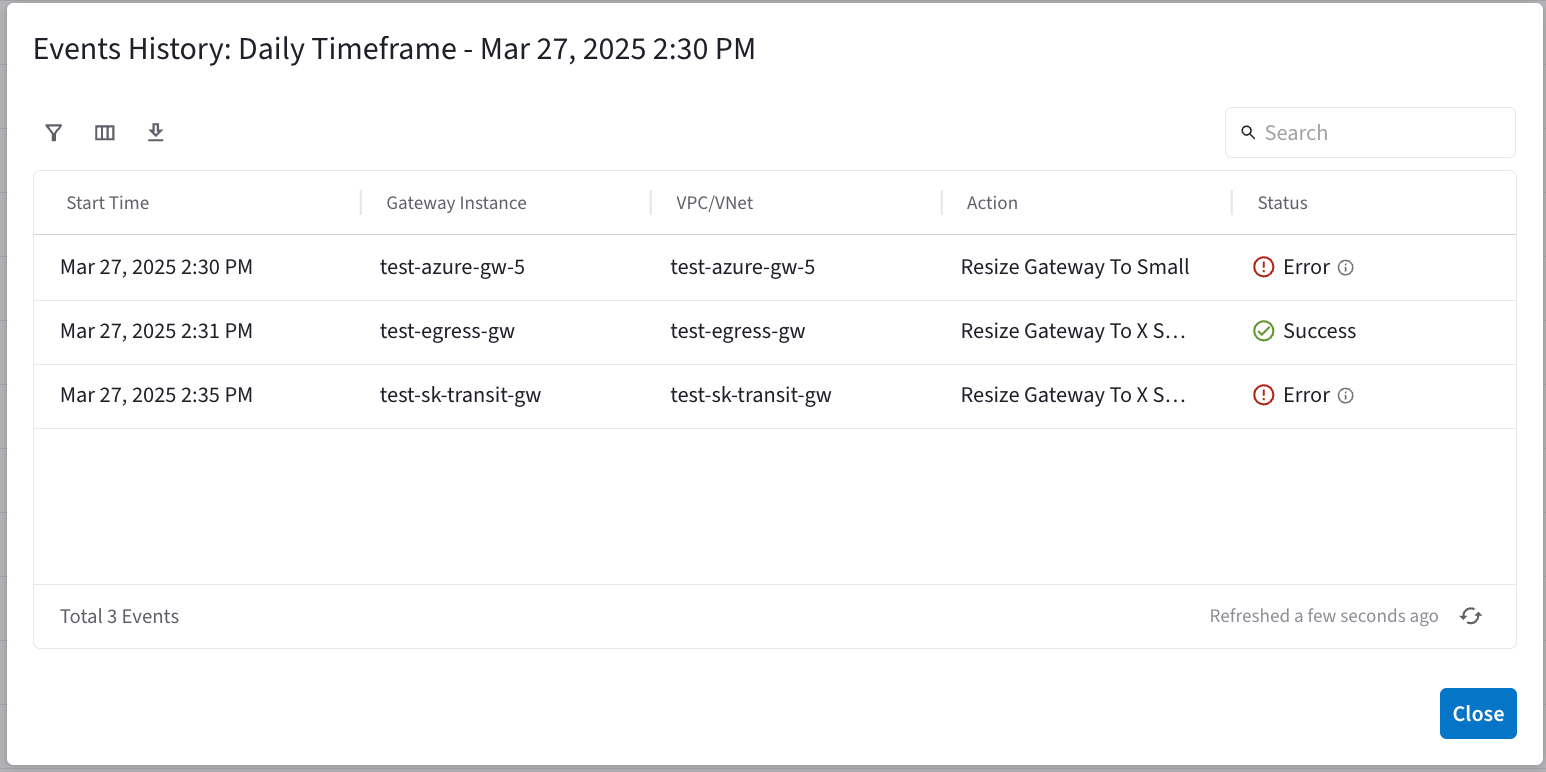Click info icon next to test-azure-gw-5 Error
Image resolution: width=1546 pixels, height=772 pixels.
coord(1346,268)
